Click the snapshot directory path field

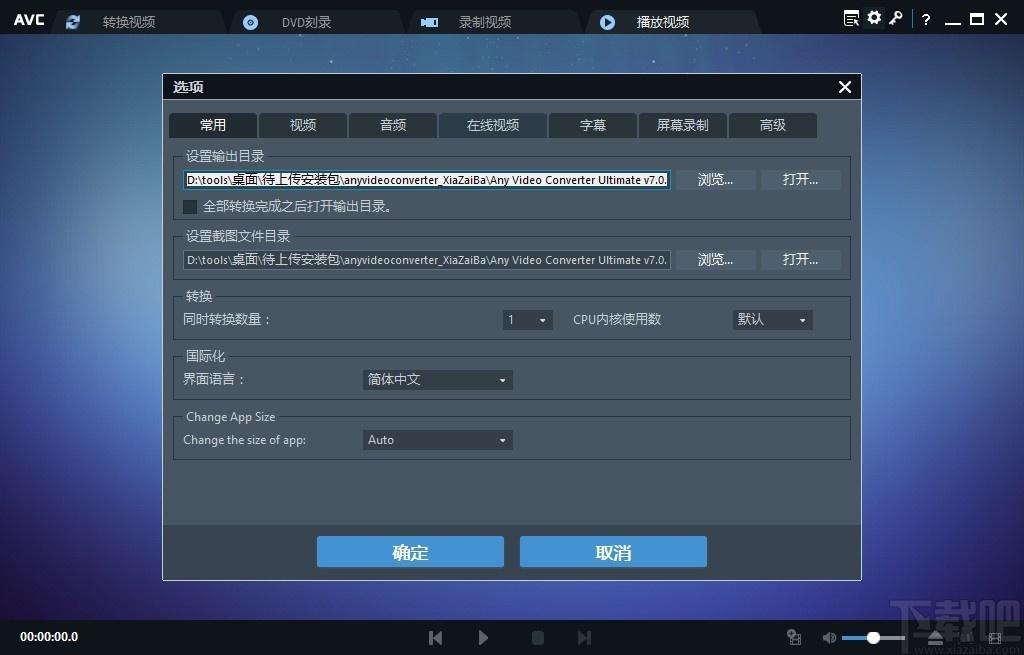coord(427,260)
